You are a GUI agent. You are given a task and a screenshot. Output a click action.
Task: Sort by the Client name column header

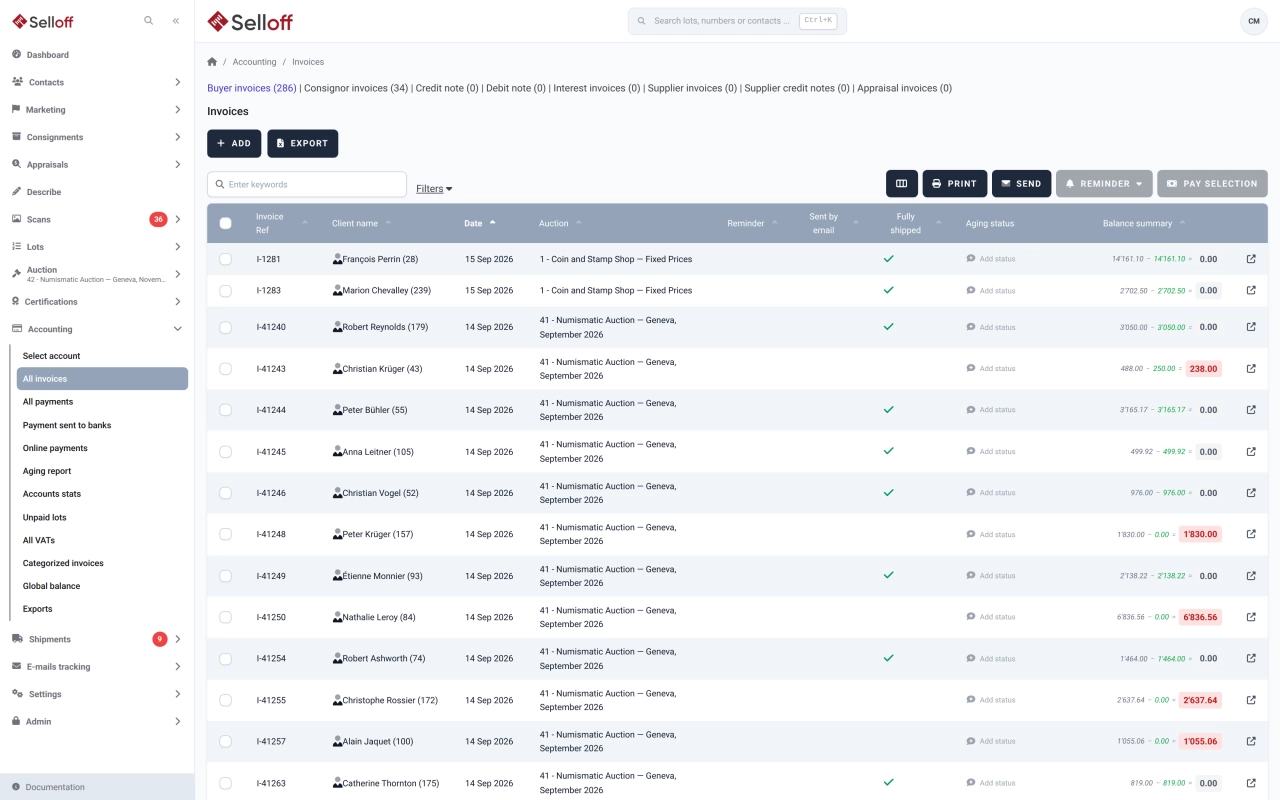pyautogui.click(x=362, y=223)
